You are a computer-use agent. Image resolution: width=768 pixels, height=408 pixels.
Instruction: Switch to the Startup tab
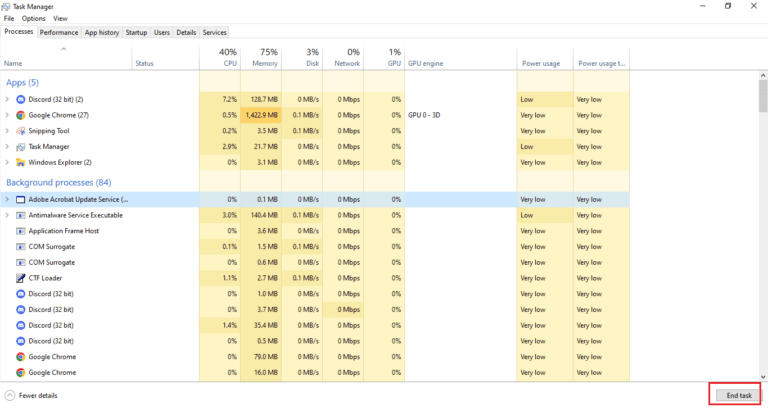click(136, 32)
